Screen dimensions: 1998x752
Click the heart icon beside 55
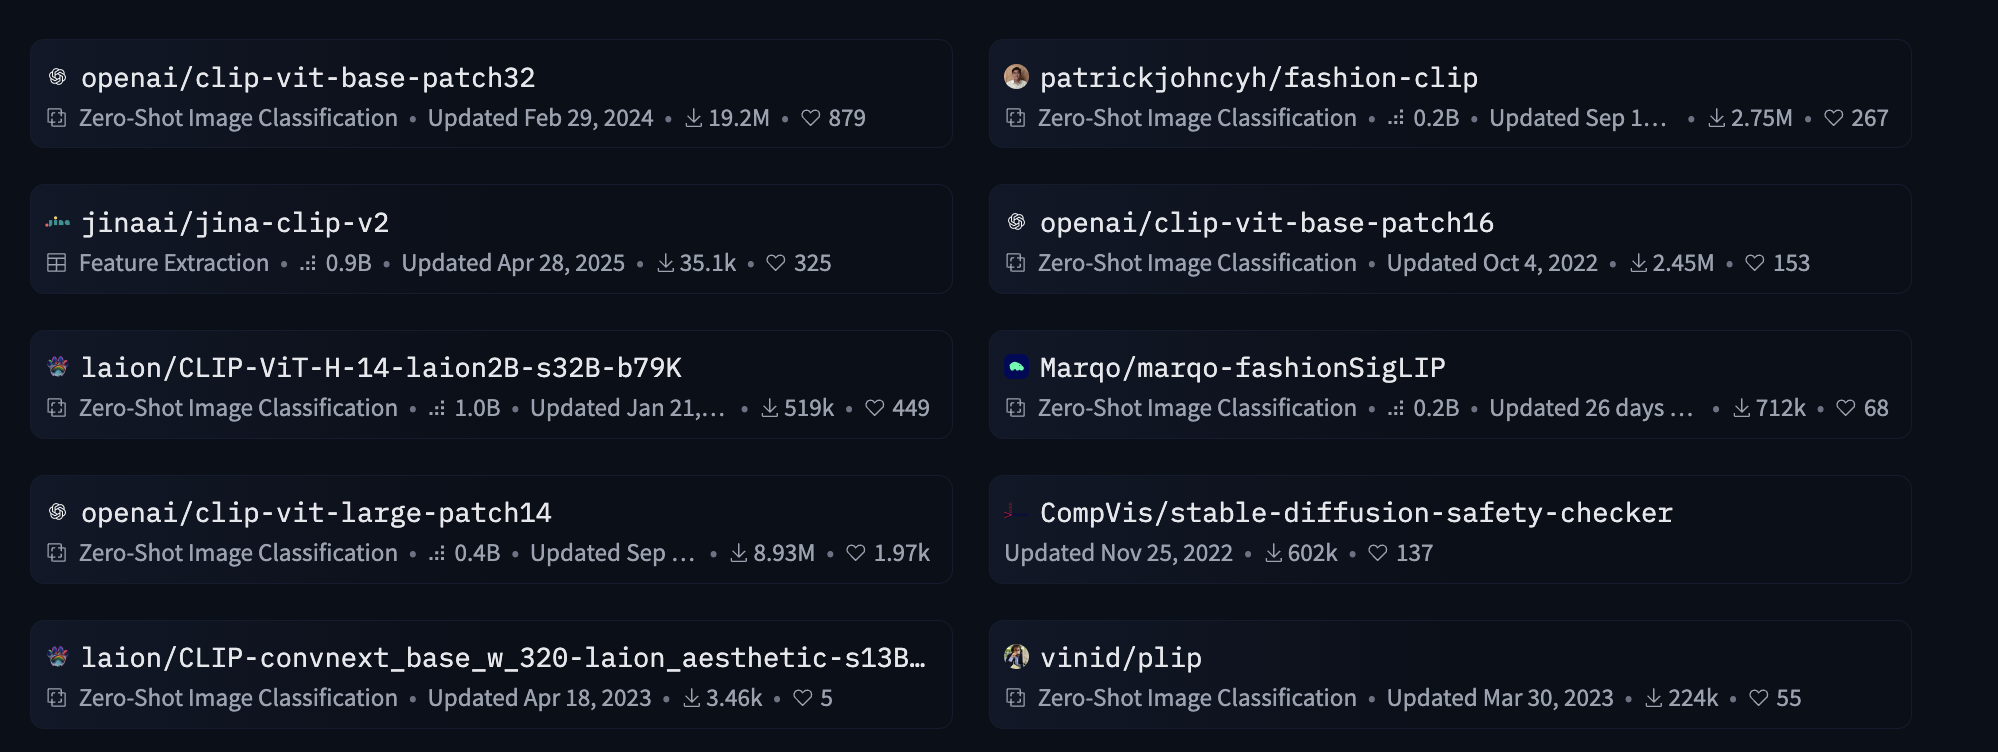[1759, 698]
